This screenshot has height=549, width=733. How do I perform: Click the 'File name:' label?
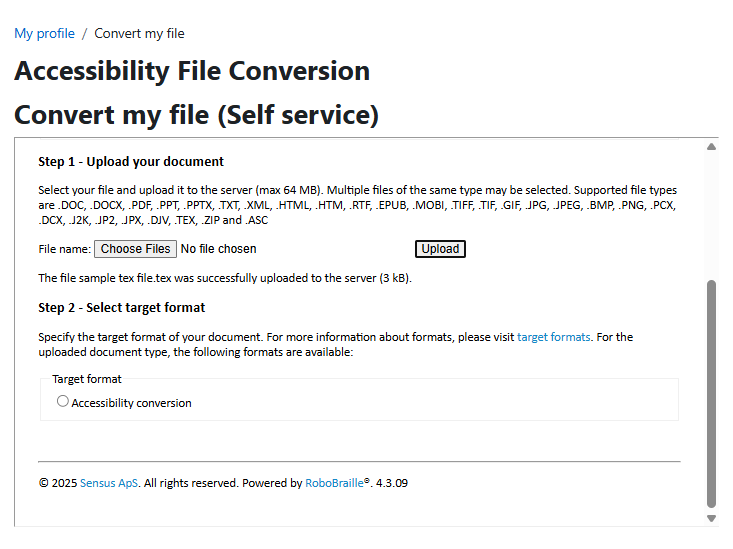(64, 249)
